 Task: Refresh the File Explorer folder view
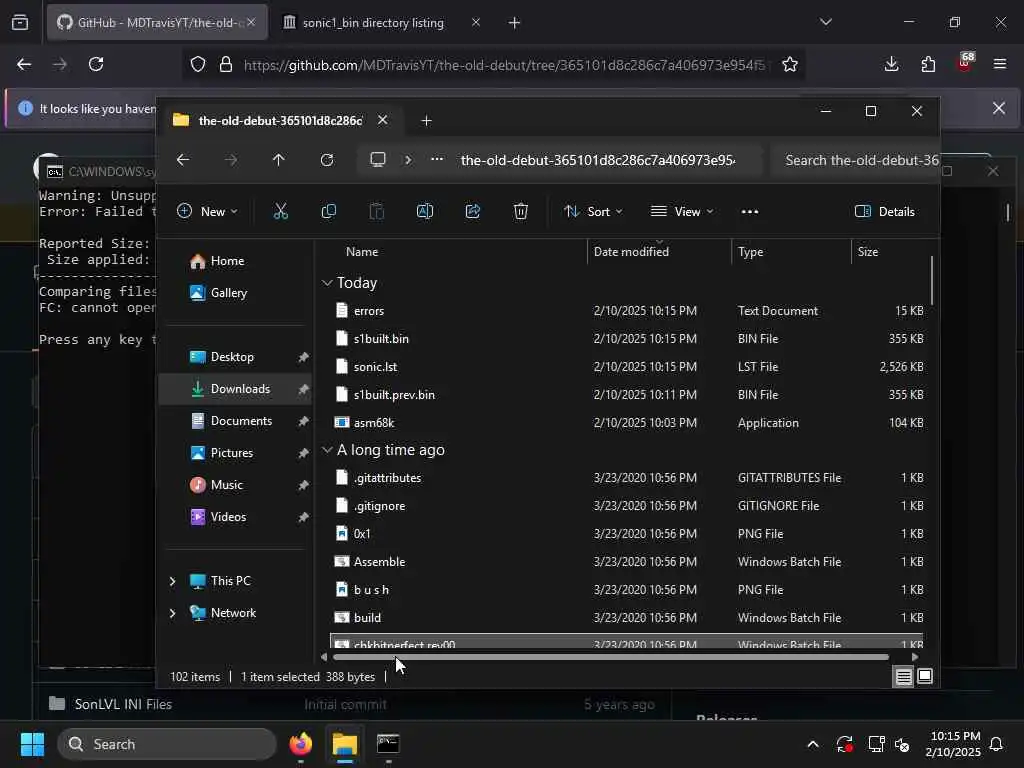pyautogui.click(x=327, y=159)
